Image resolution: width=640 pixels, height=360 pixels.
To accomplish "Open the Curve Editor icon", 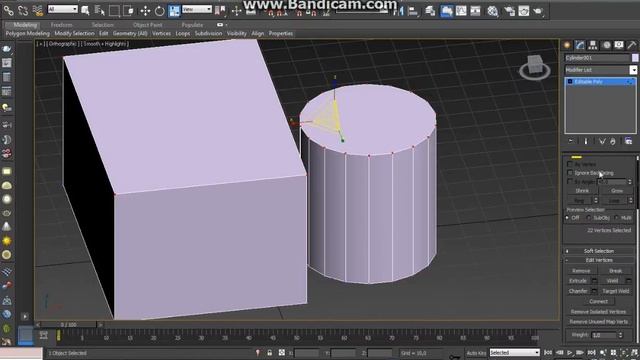I will click(461, 11).
